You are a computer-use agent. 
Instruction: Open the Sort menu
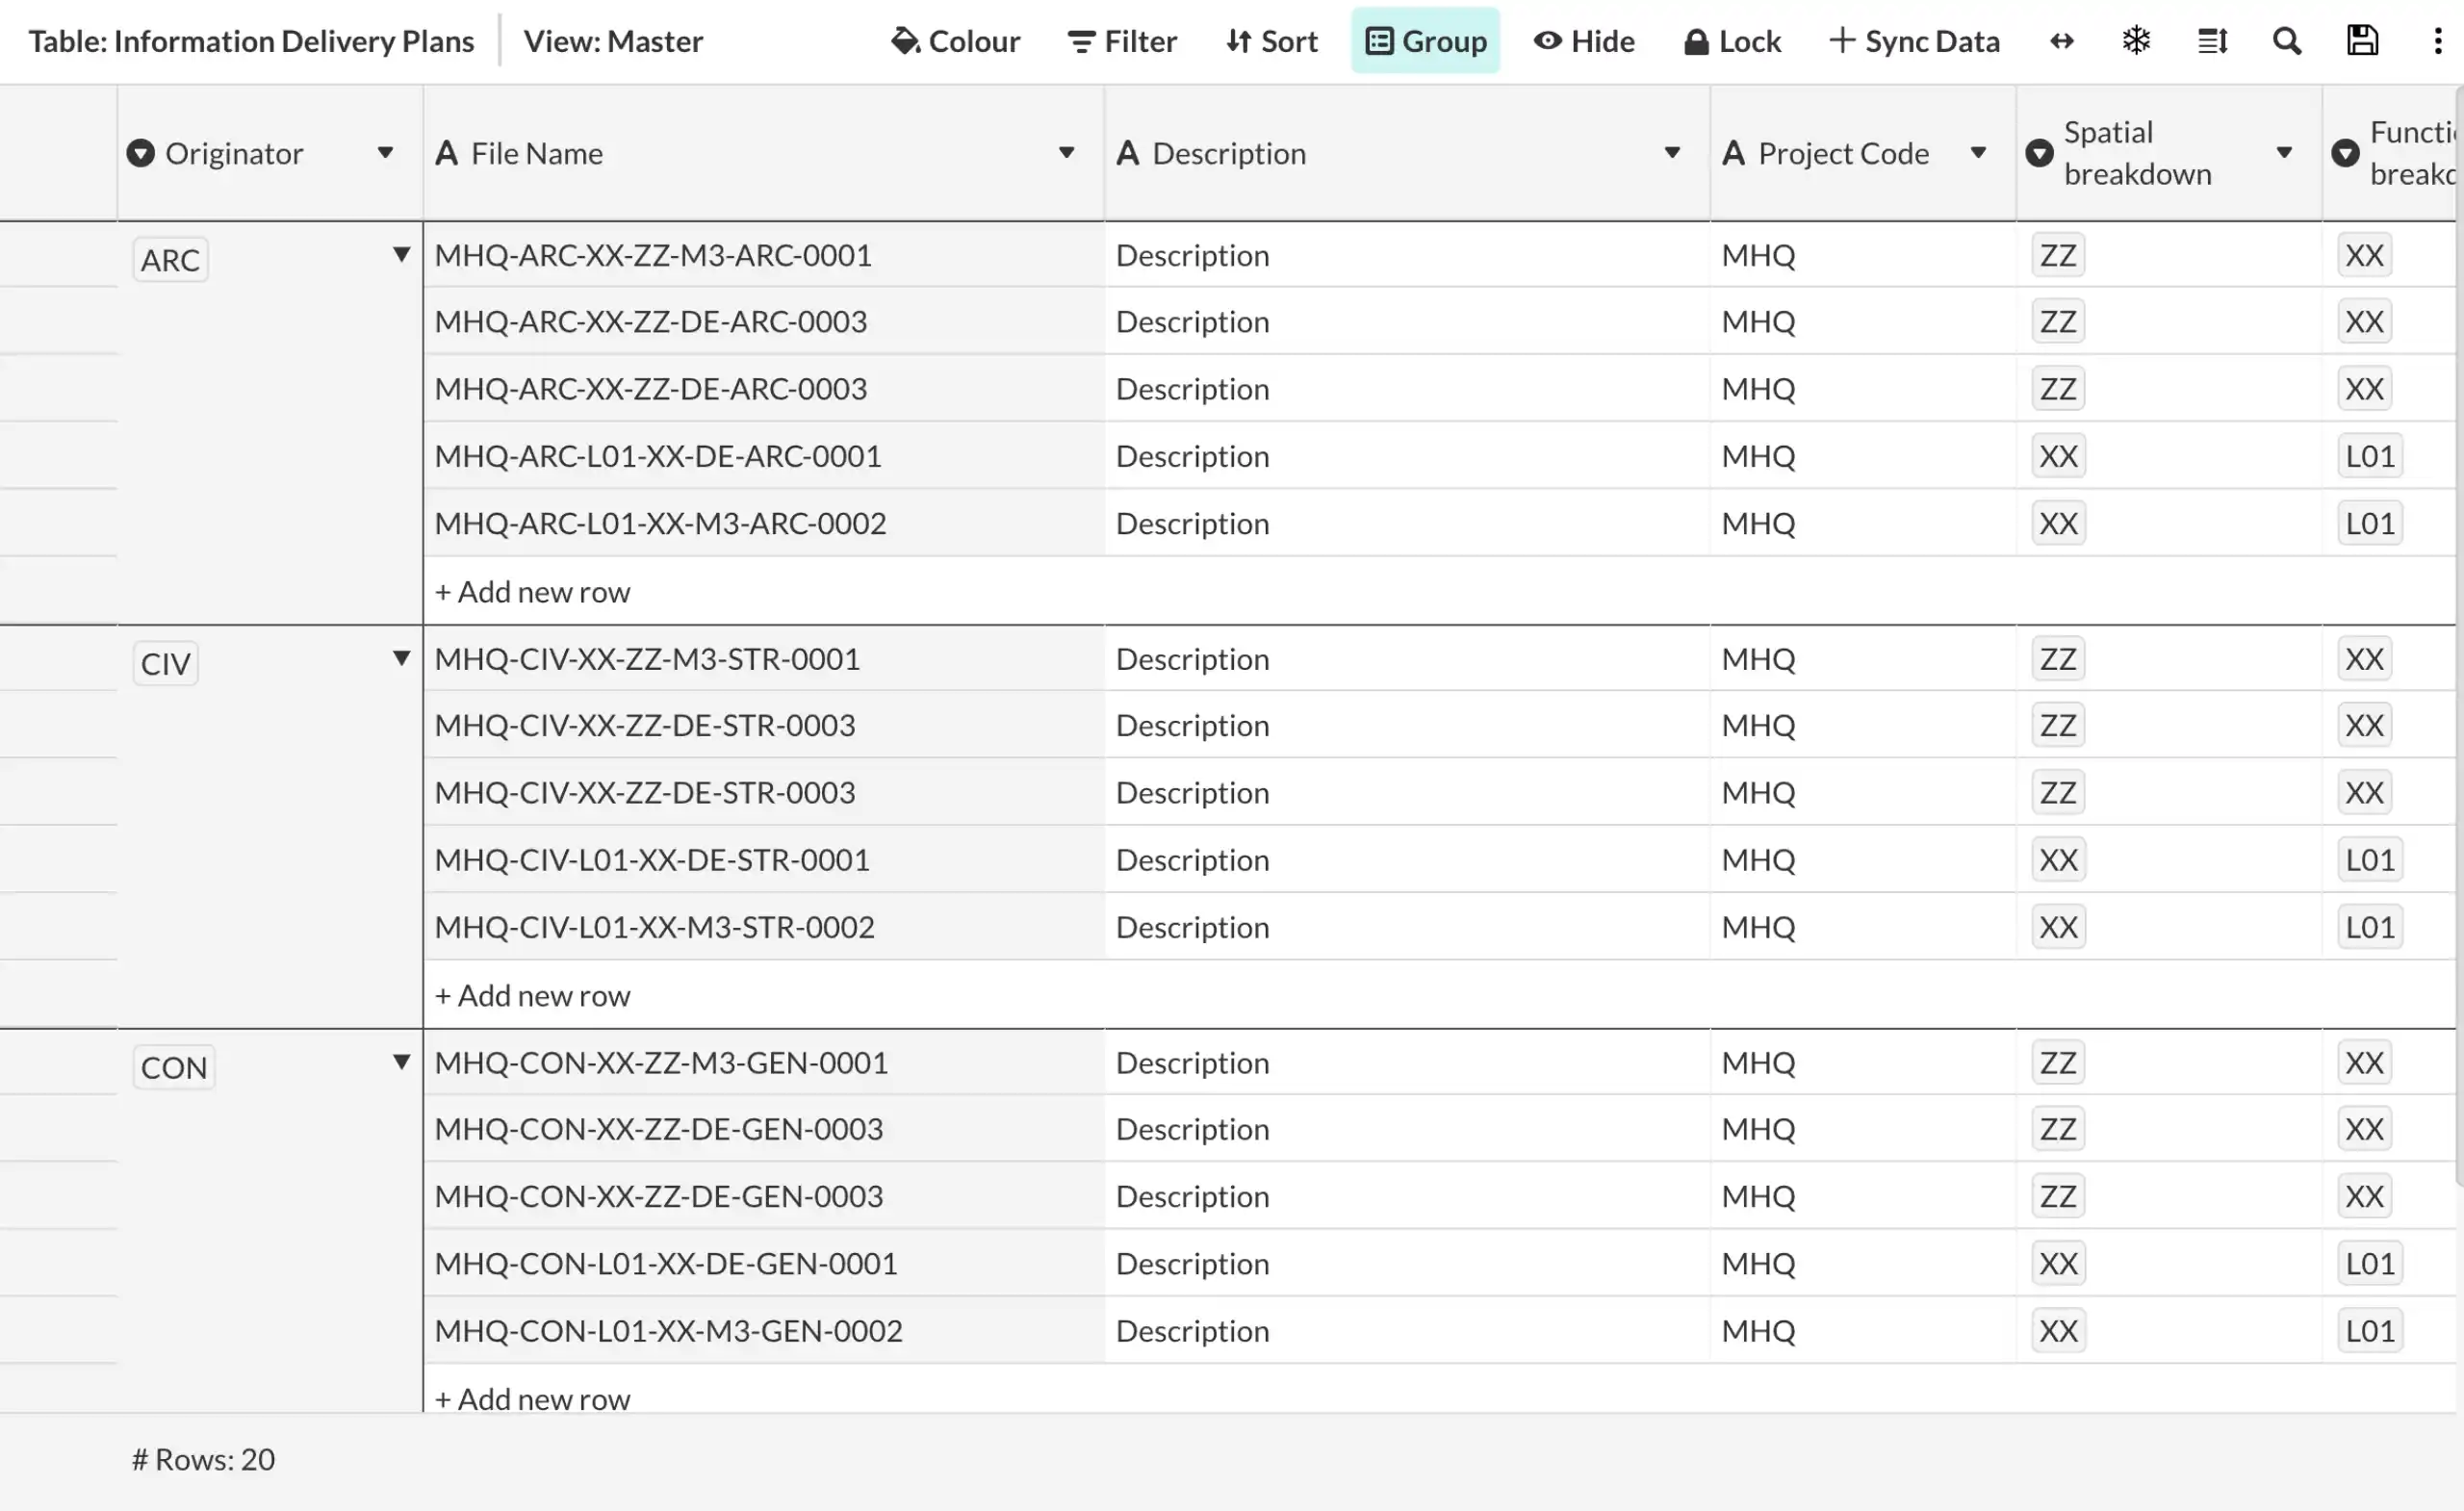click(1271, 41)
